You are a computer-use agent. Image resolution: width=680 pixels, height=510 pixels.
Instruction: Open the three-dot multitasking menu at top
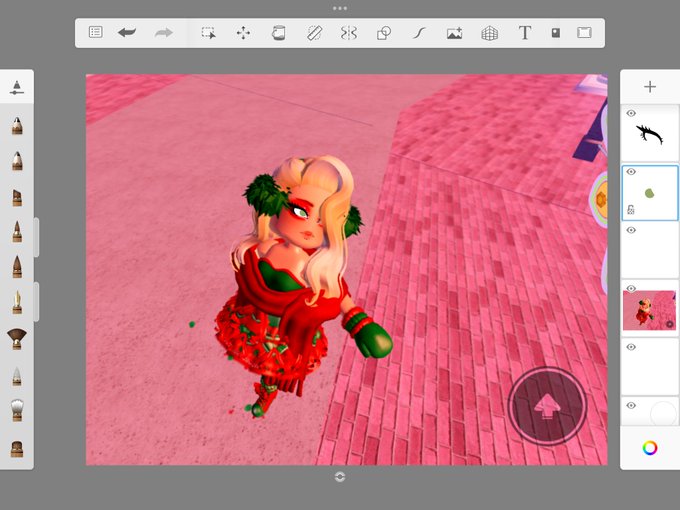coord(340,8)
